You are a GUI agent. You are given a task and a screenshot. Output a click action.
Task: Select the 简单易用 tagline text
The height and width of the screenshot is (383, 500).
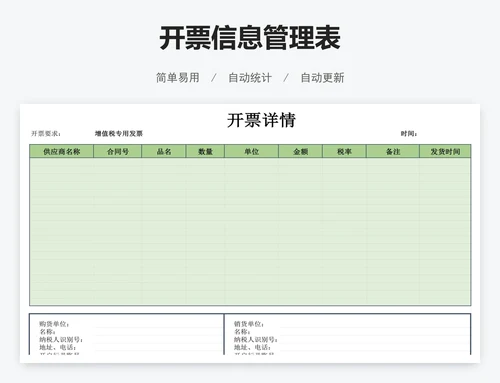coord(178,78)
